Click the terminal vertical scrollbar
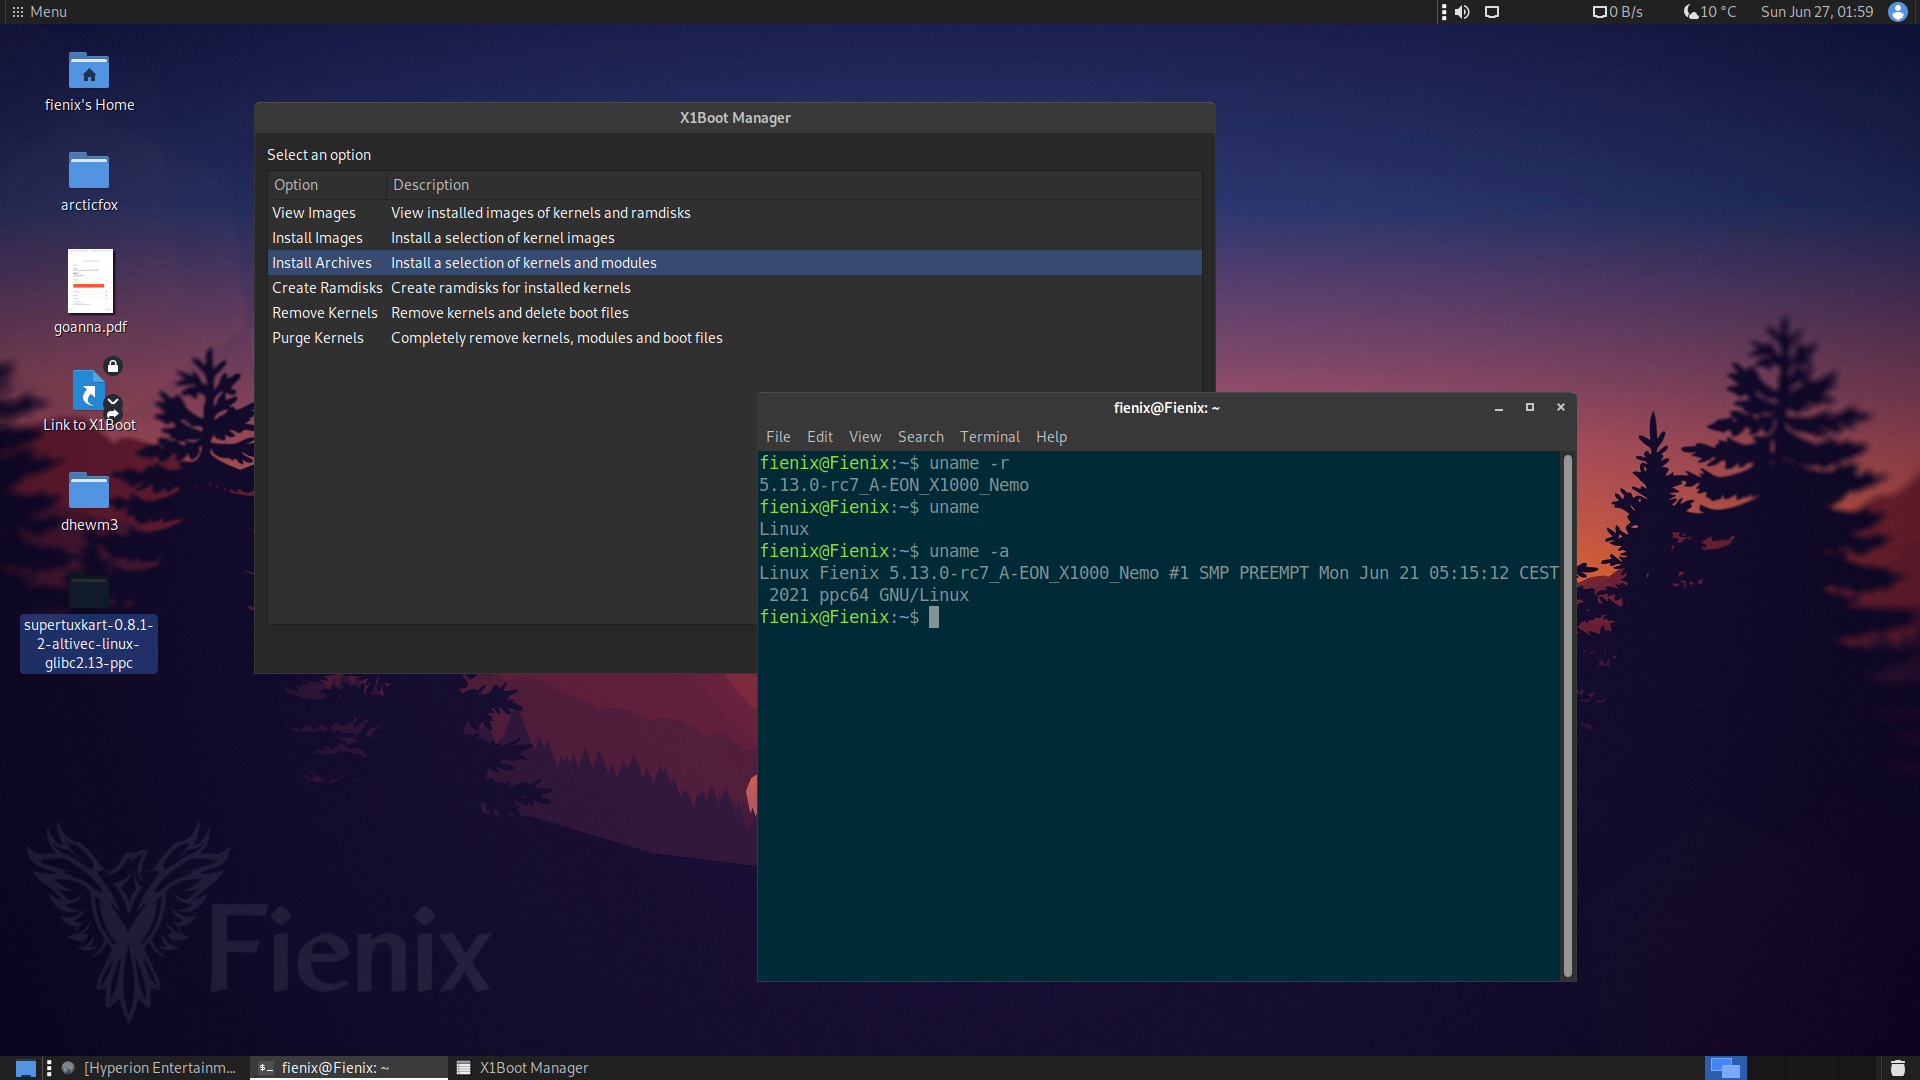Screen dimensions: 1920x1080 (1567, 715)
